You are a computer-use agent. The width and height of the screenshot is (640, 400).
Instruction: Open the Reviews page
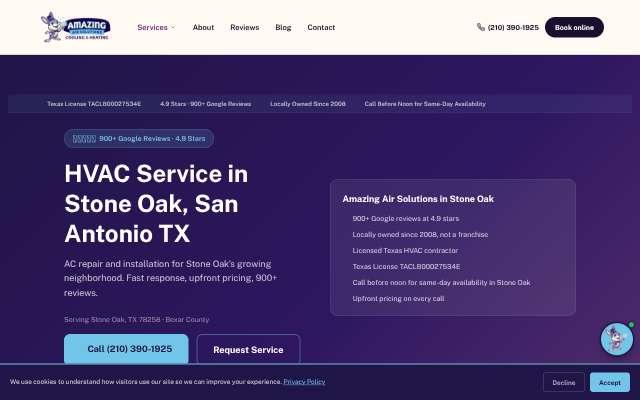244,27
